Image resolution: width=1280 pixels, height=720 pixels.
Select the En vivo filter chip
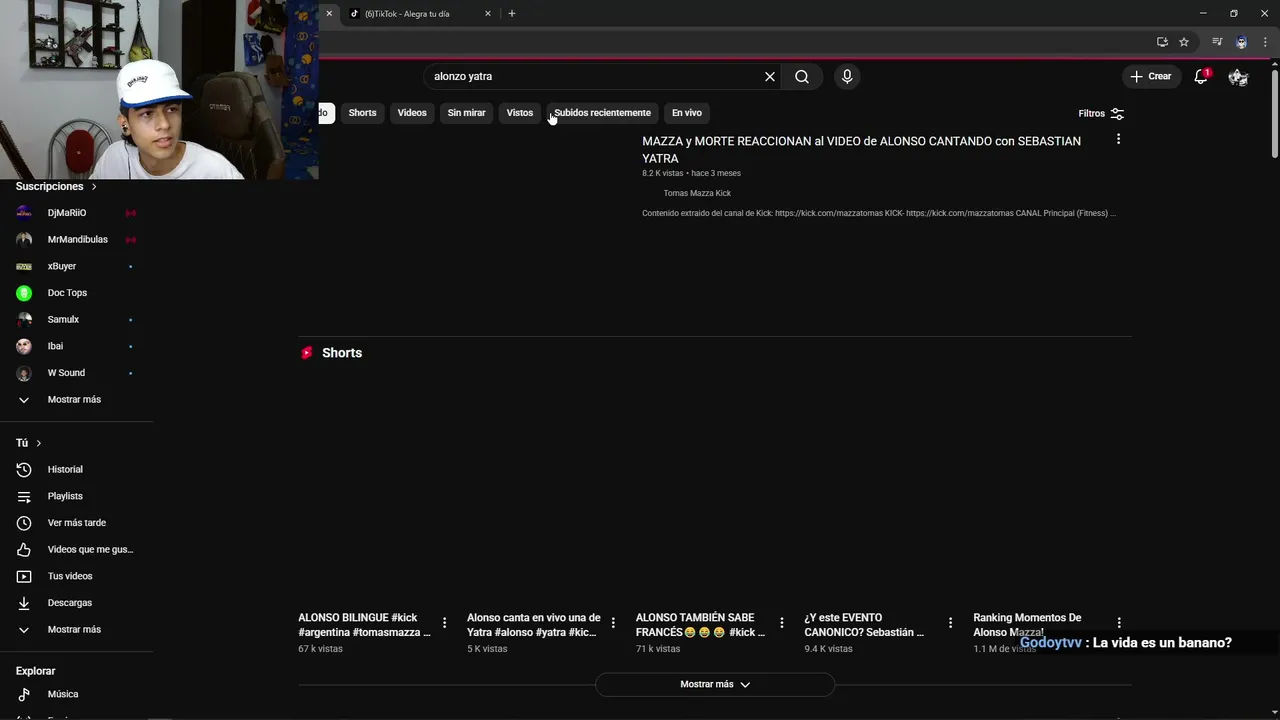687,113
